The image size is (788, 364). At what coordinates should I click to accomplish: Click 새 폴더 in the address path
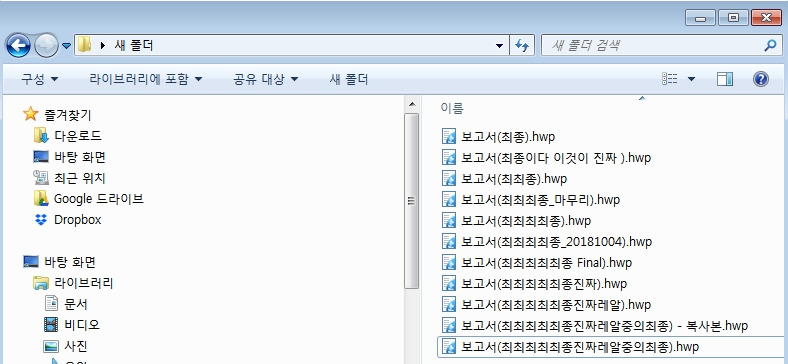(x=134, y=46)
